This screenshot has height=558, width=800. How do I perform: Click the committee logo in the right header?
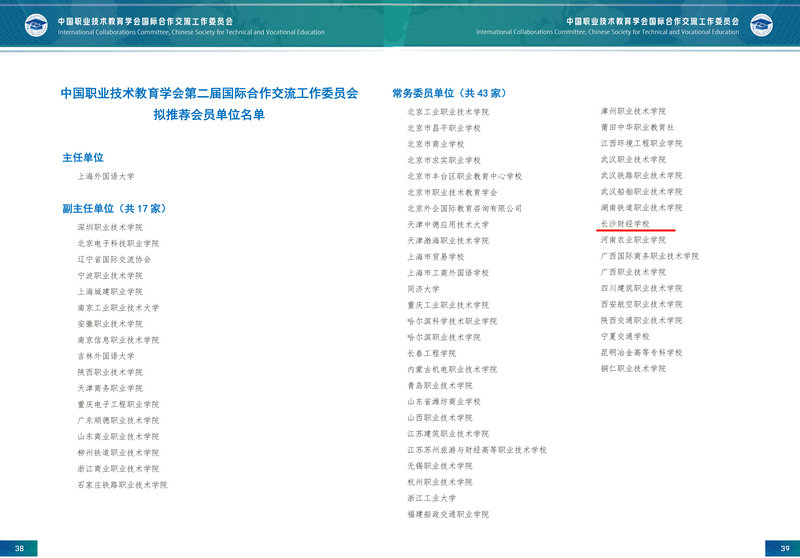(x=761, y=25)
